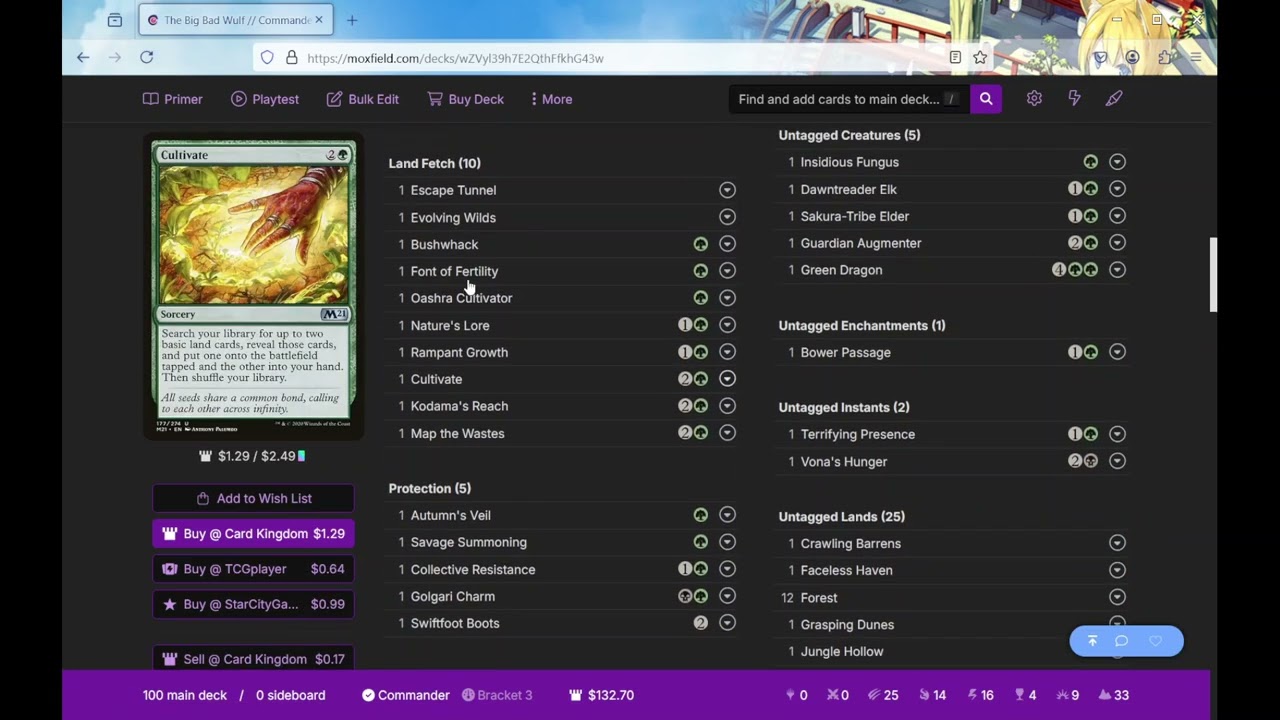
Task: Click Sell @ Card Kingdom $0.17
Action: (x=253, y=659)
